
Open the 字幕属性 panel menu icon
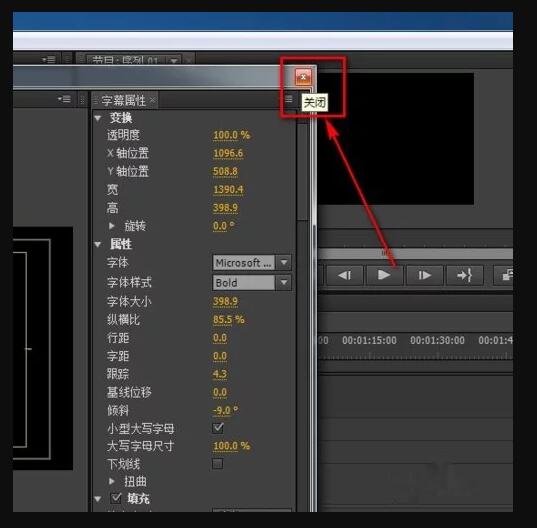289,99
